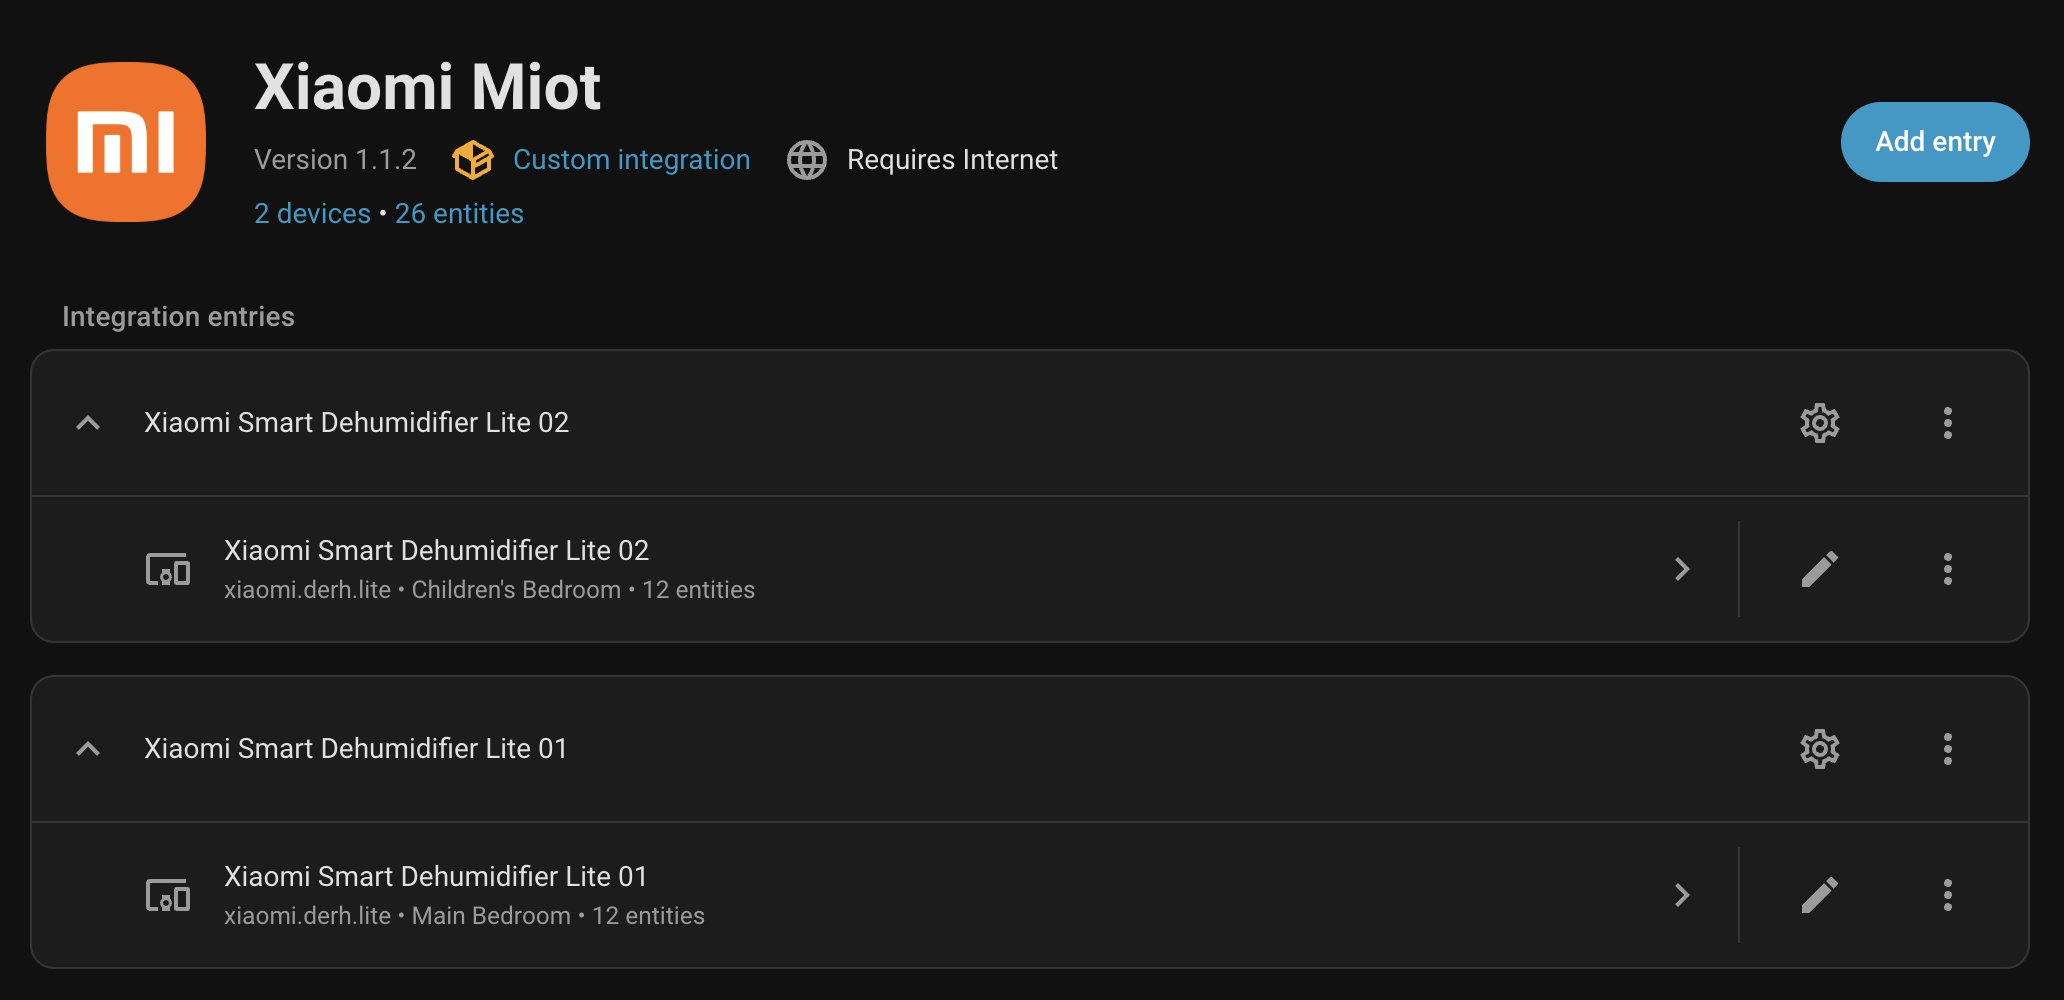Open settings gear for Dehumidifier Lite 01 entry
Screen dimensions: 2064x1000
pyautogui.click(x=1819, y=748)
